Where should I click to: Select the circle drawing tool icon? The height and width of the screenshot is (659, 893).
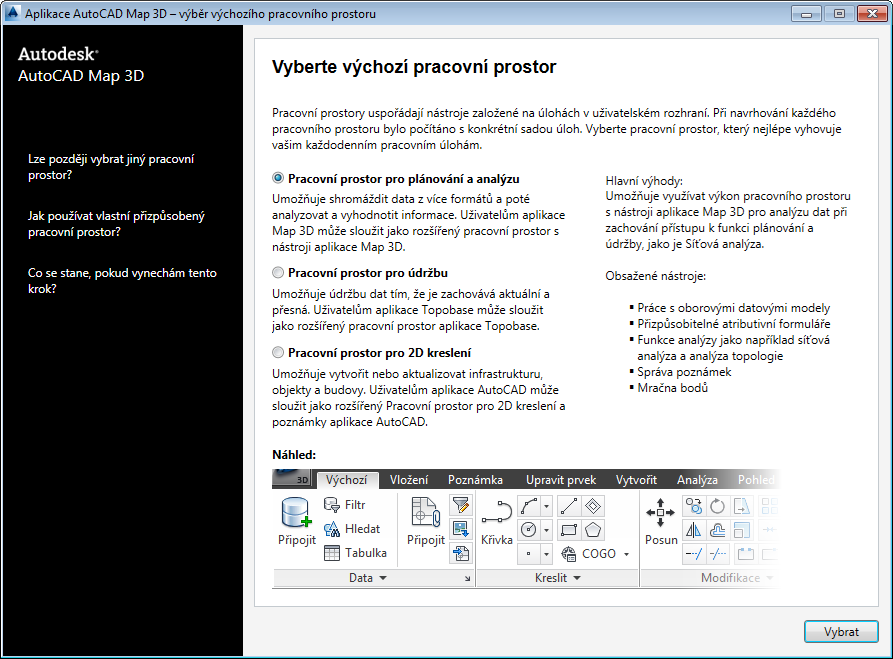click(x=529, y=530)
